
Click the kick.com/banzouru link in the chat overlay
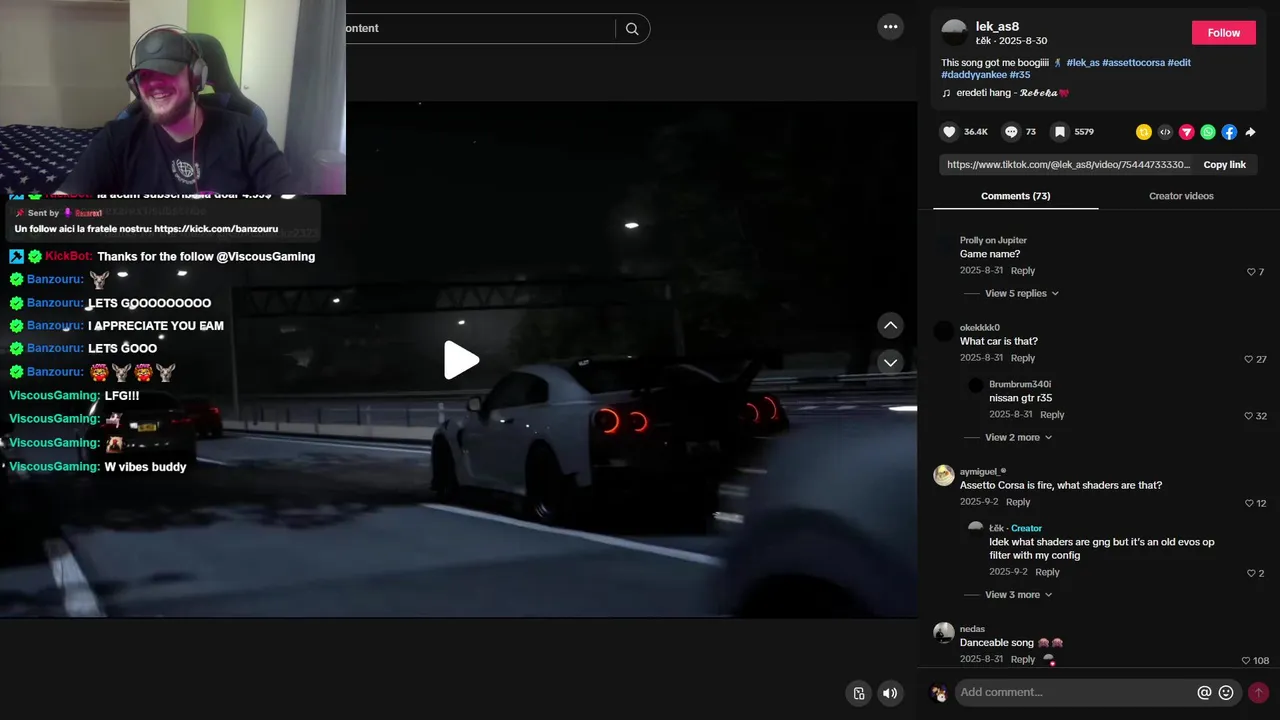click(x=216, y=229)
